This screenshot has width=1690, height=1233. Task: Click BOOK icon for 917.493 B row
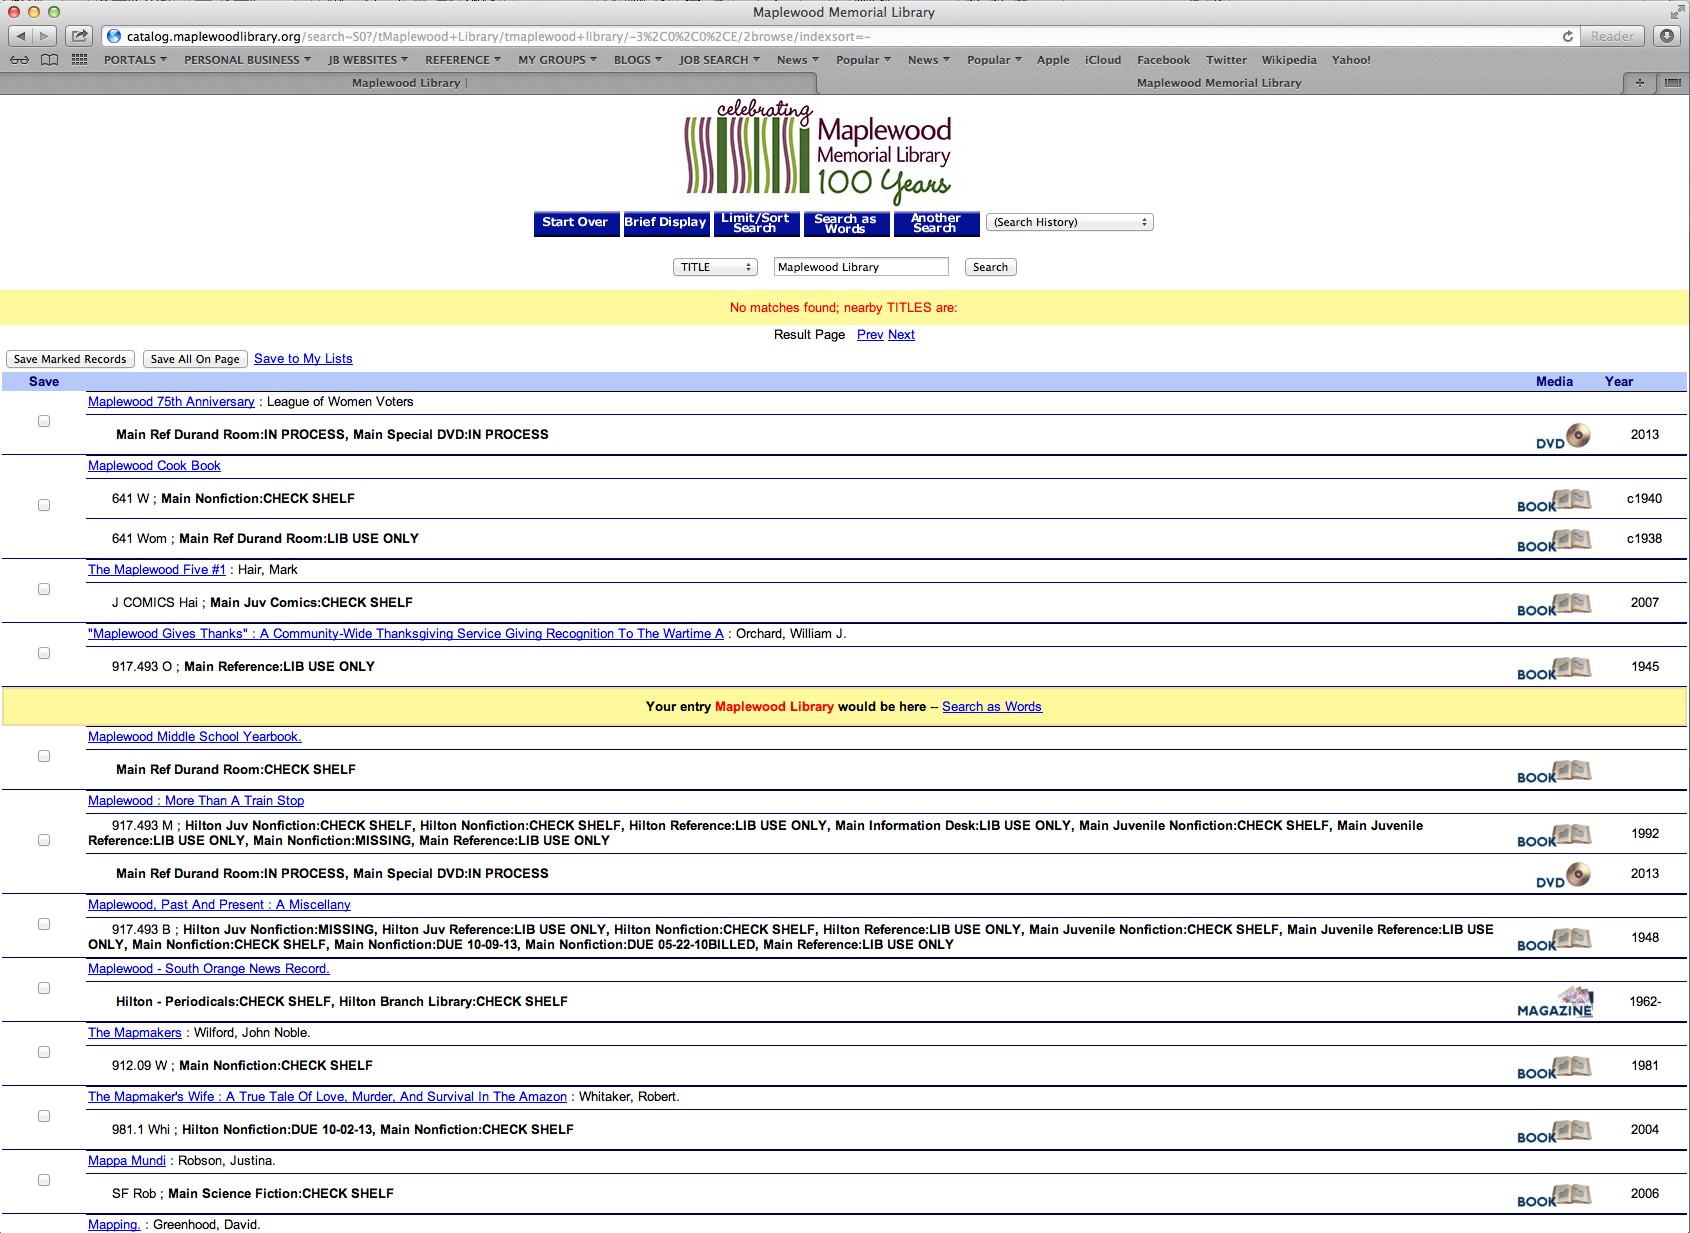click(1554, 939)
